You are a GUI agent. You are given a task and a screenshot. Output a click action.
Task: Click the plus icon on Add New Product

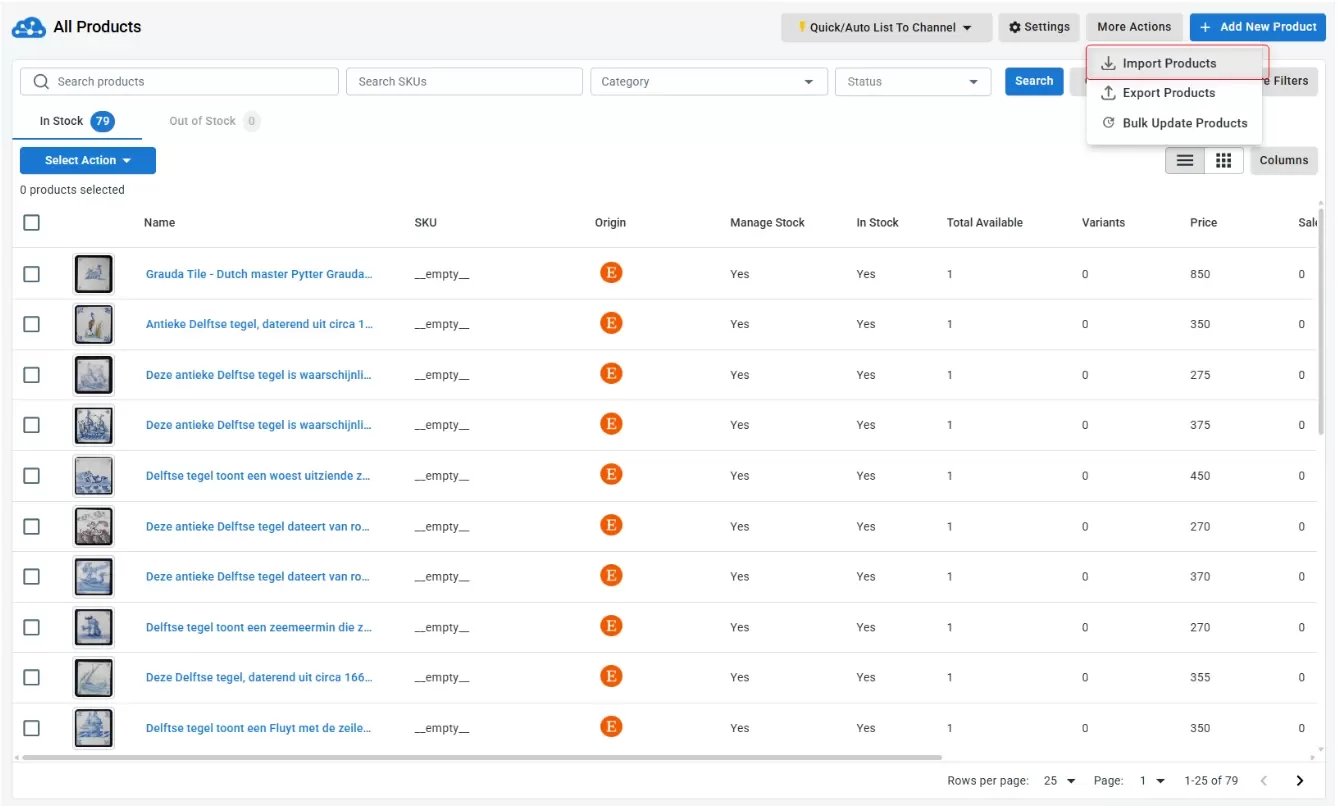pyautogui.click(x=1206, y=28)
